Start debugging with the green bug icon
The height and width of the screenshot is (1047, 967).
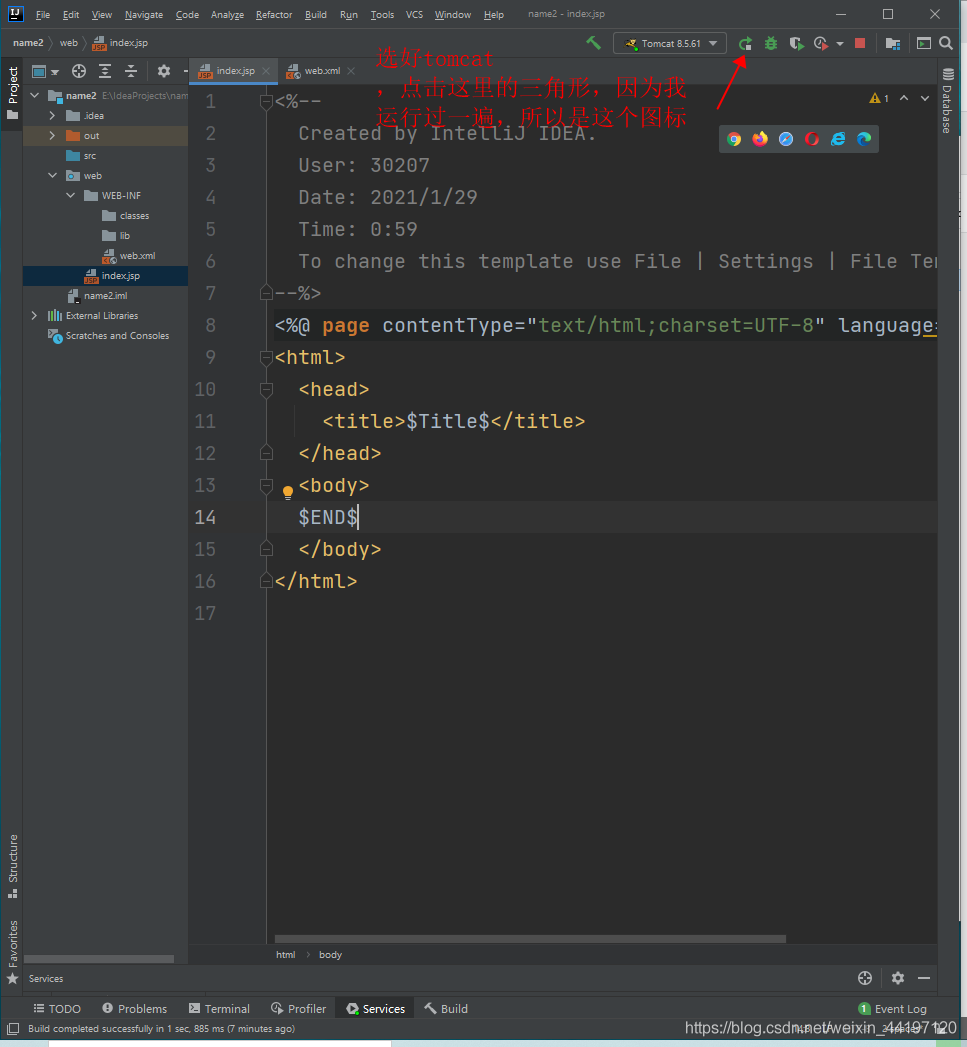click(771, 44)
